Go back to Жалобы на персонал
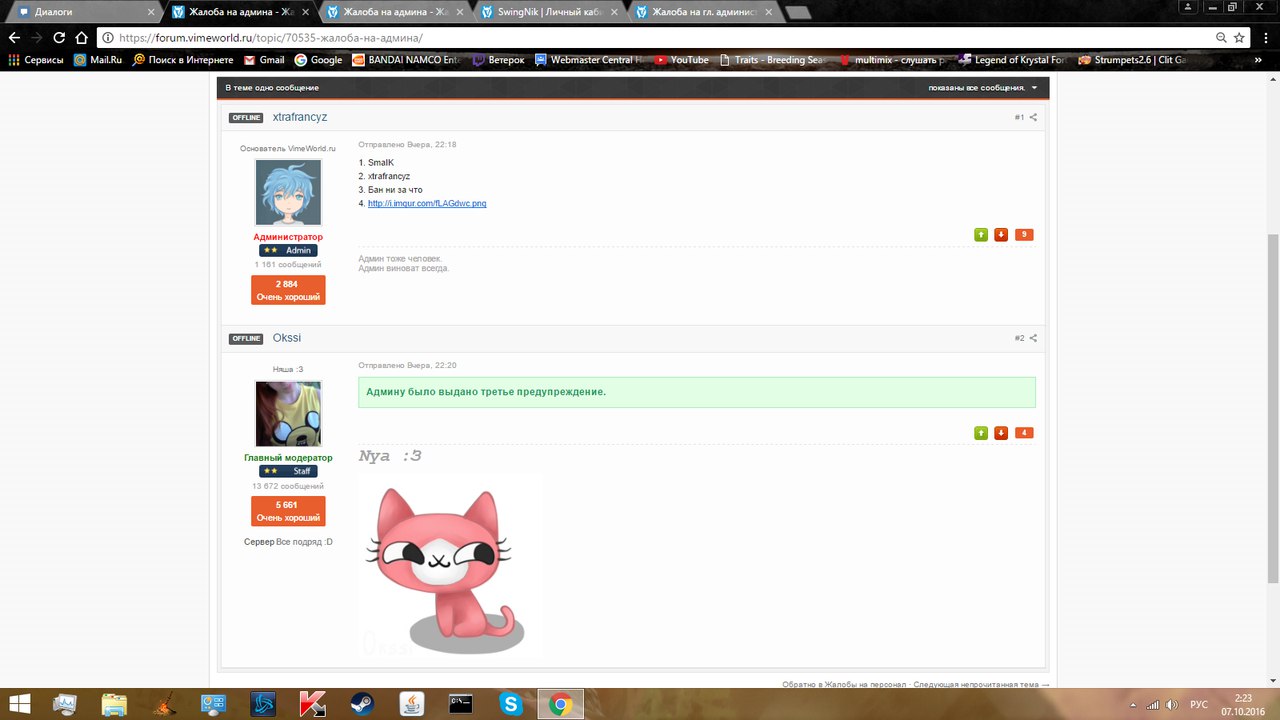Image resolution: width=1280 pixels, height=720 pixels. pyautogui.click(x=844, y=685)
